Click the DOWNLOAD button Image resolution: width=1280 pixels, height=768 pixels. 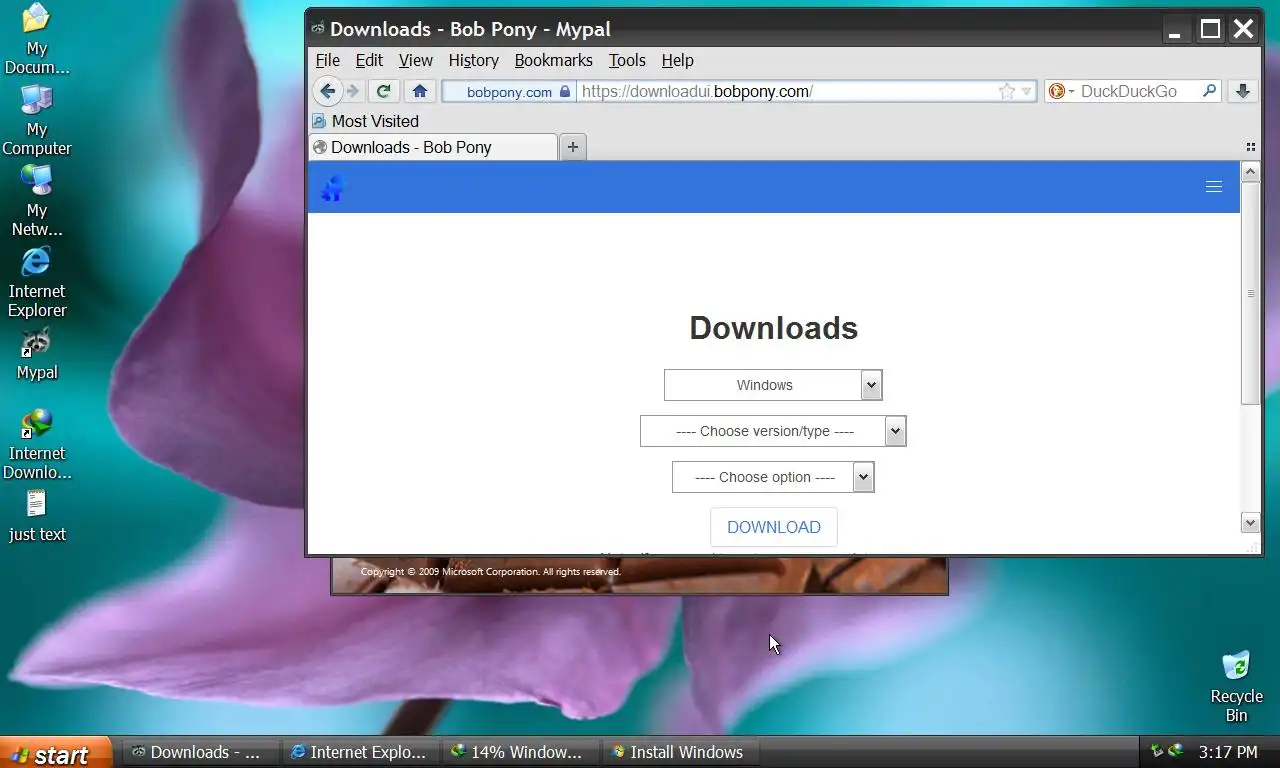[x=773, y=527]
